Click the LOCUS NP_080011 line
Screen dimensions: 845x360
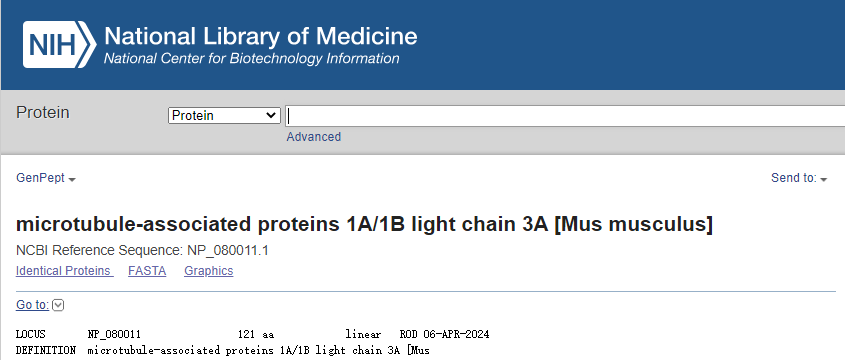(x=252, y=335)
